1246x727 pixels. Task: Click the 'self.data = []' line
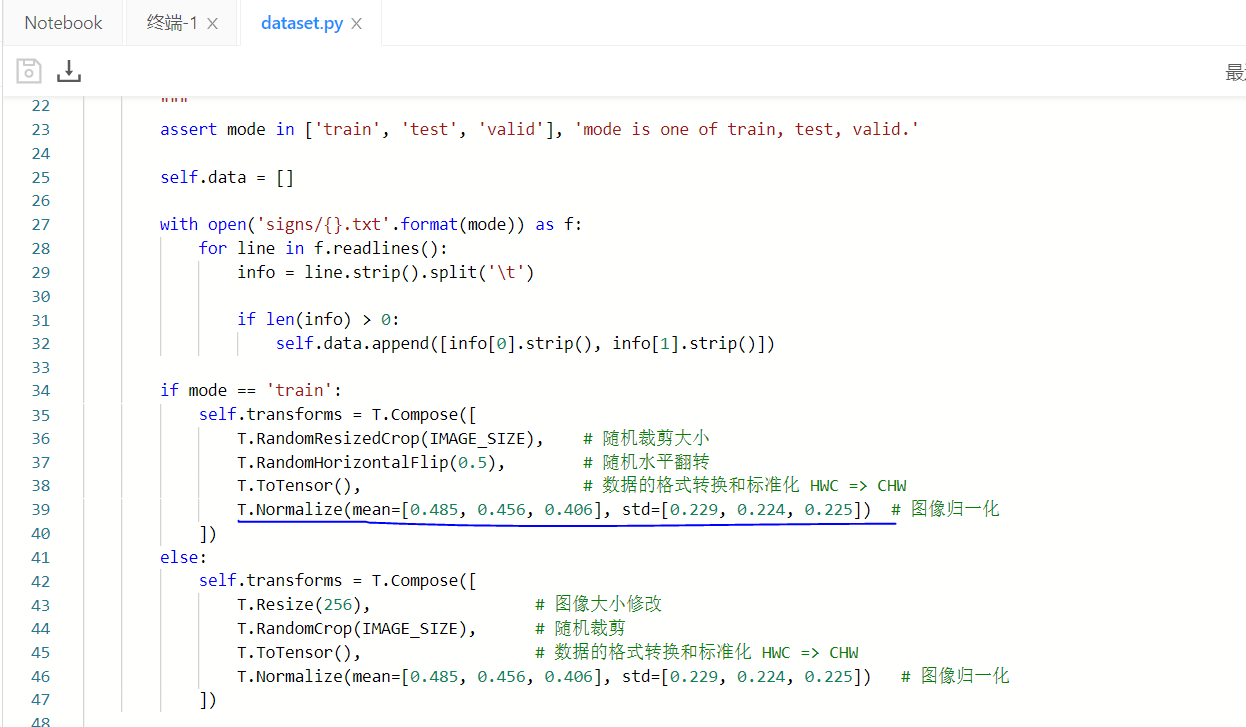point(227,177)
